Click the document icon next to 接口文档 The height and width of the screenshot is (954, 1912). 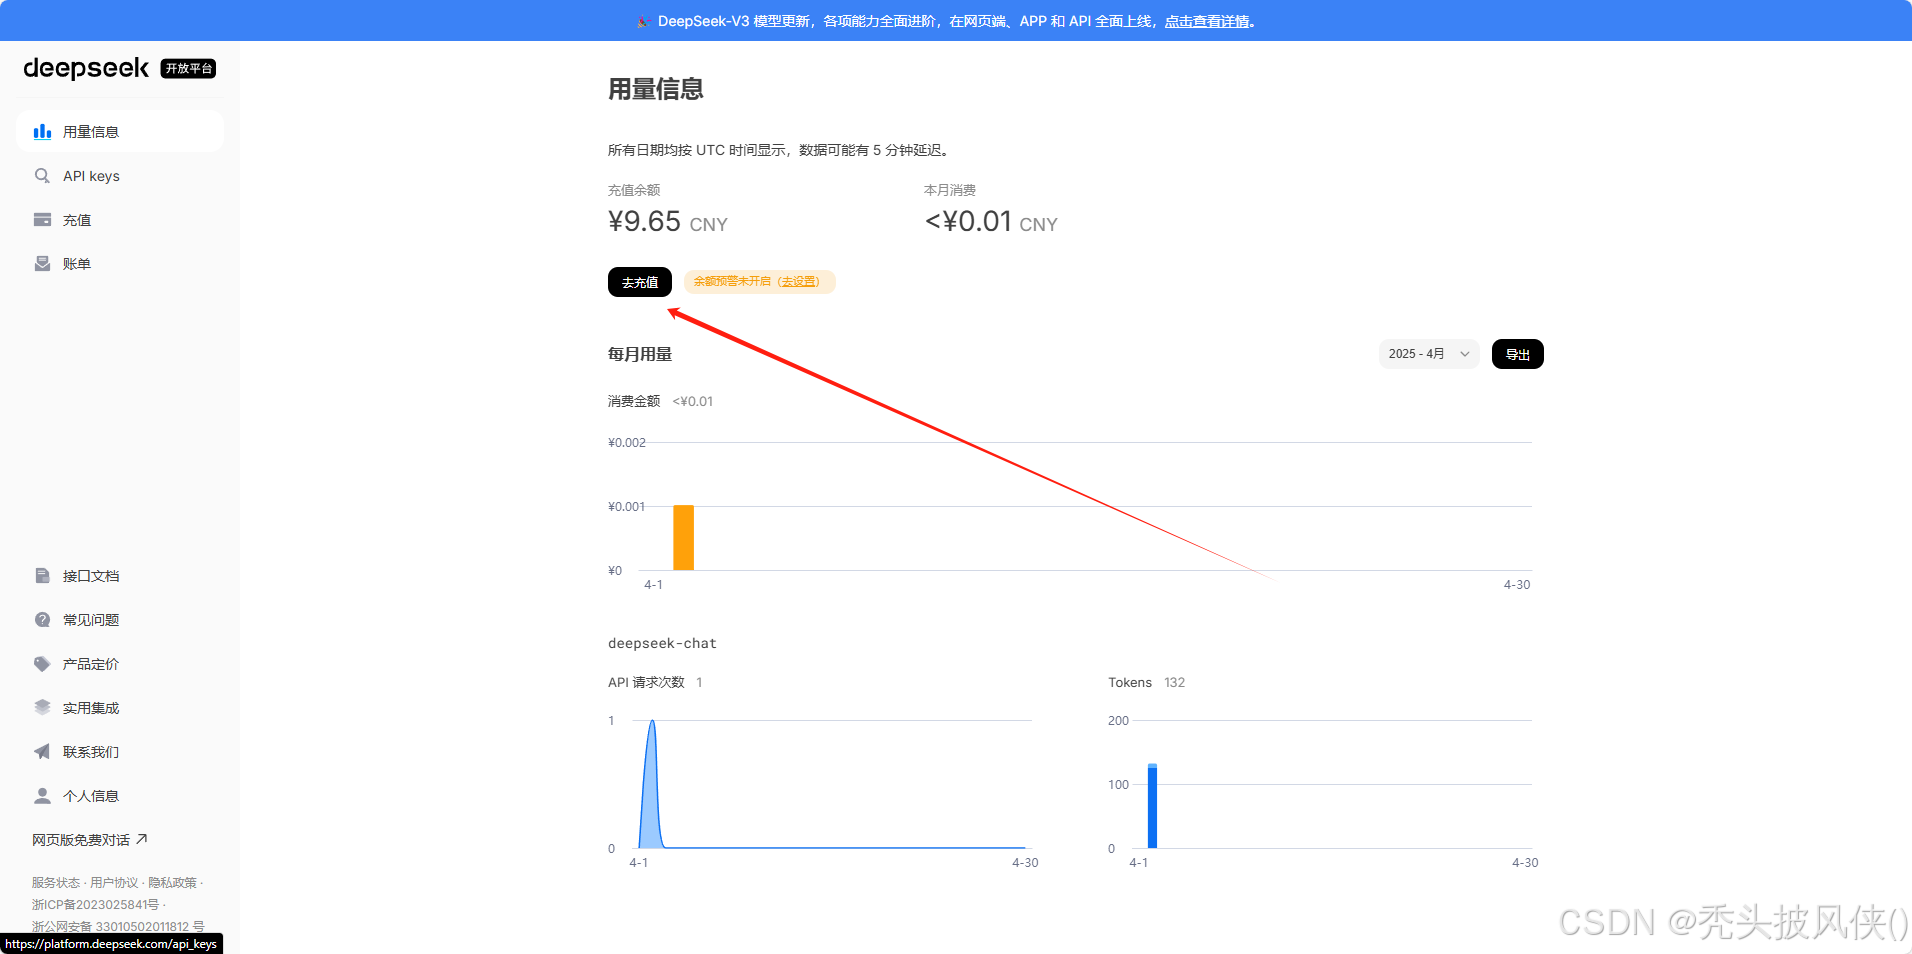(x=42, y=576)
